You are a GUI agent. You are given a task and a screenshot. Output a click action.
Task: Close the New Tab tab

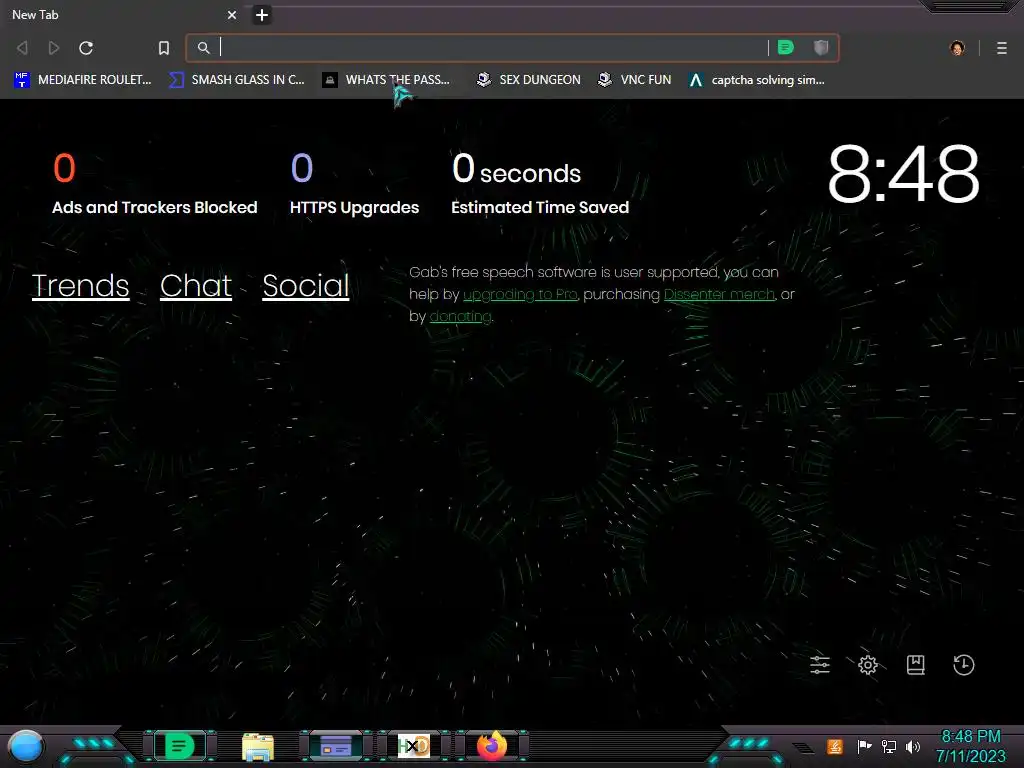click(x=232, y=14)
